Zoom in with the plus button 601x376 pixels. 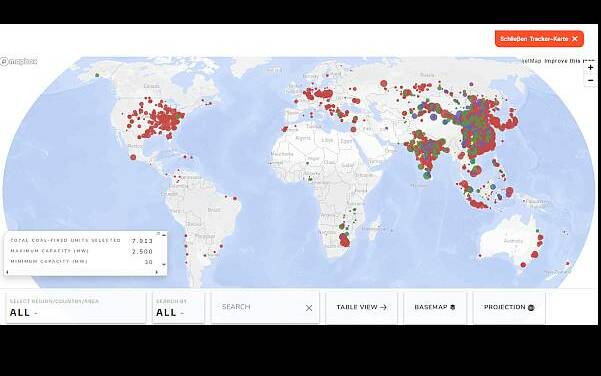click(590, 67)
